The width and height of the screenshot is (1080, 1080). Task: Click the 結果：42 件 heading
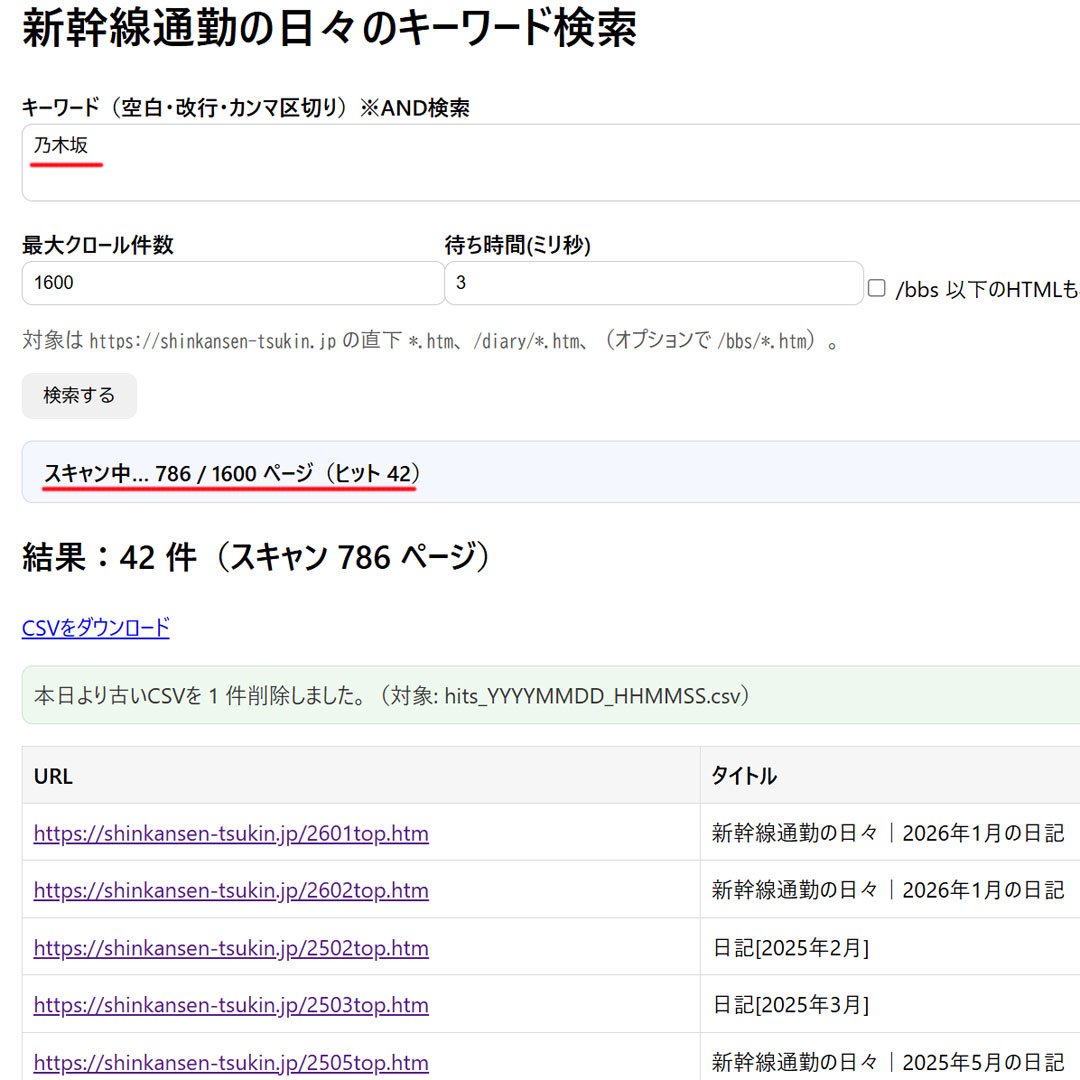click(258, 557)
